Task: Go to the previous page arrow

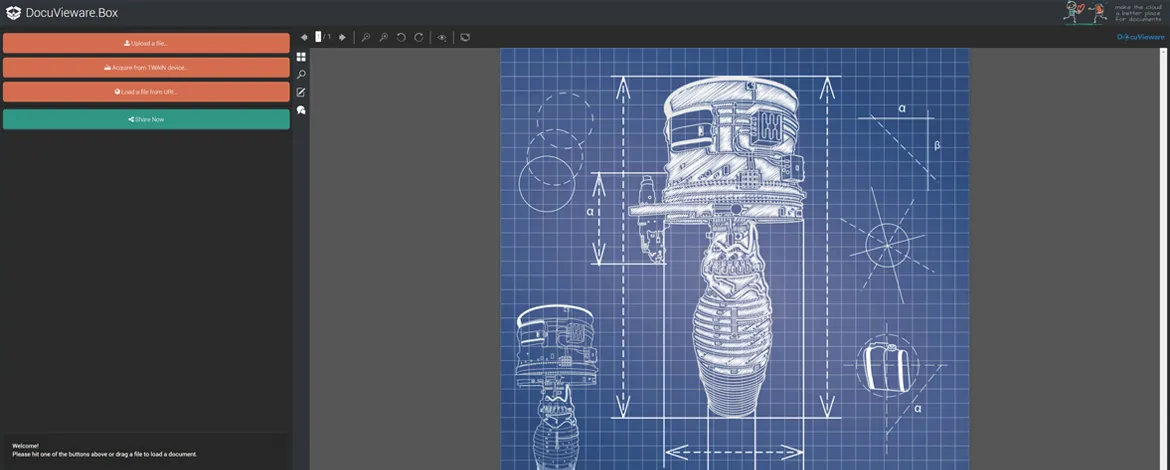Action: click(304, 37)
